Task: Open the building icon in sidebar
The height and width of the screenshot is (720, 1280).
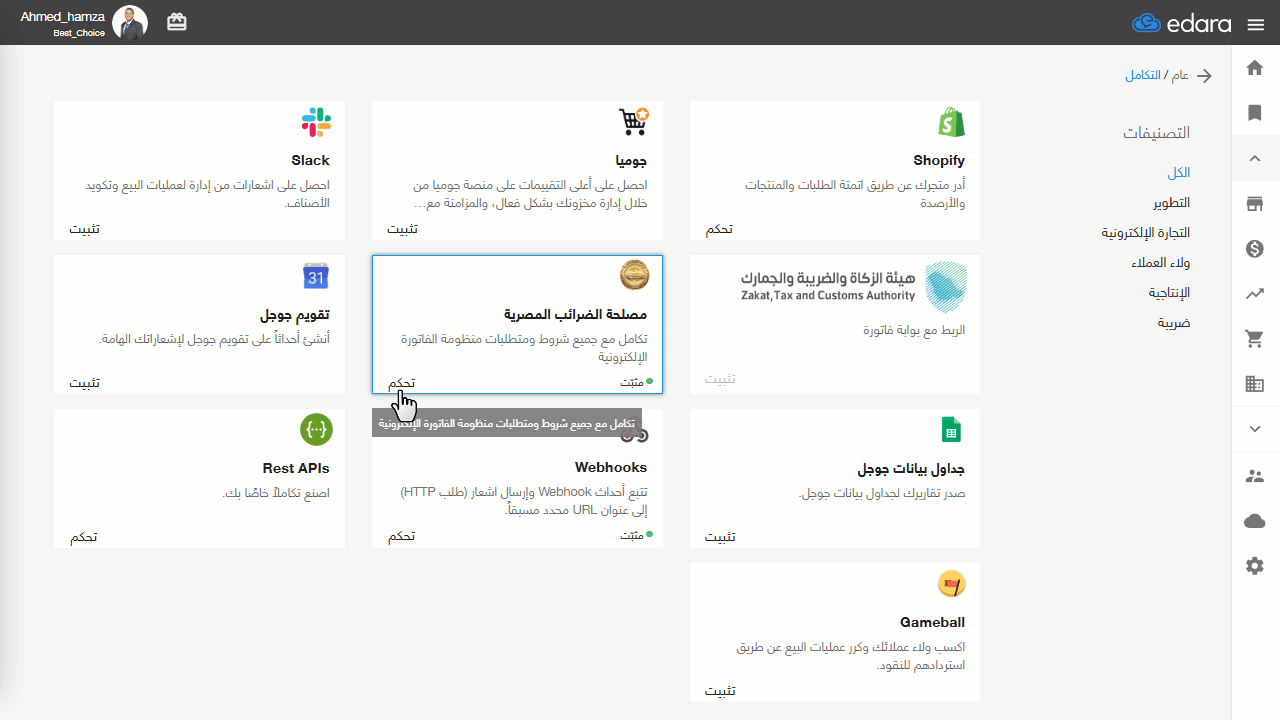Action: pyautogui.click(x=1255, y=384)
